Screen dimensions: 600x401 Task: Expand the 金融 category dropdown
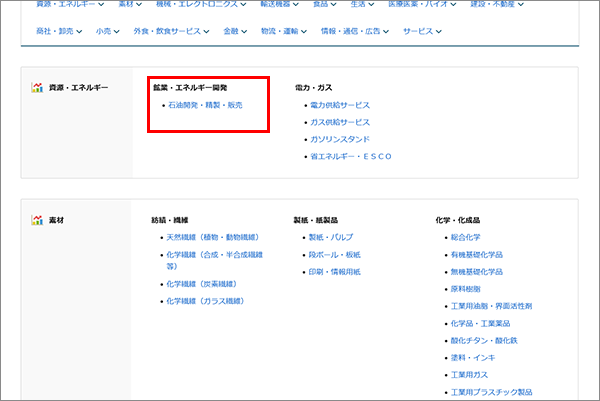pos(235,31)
